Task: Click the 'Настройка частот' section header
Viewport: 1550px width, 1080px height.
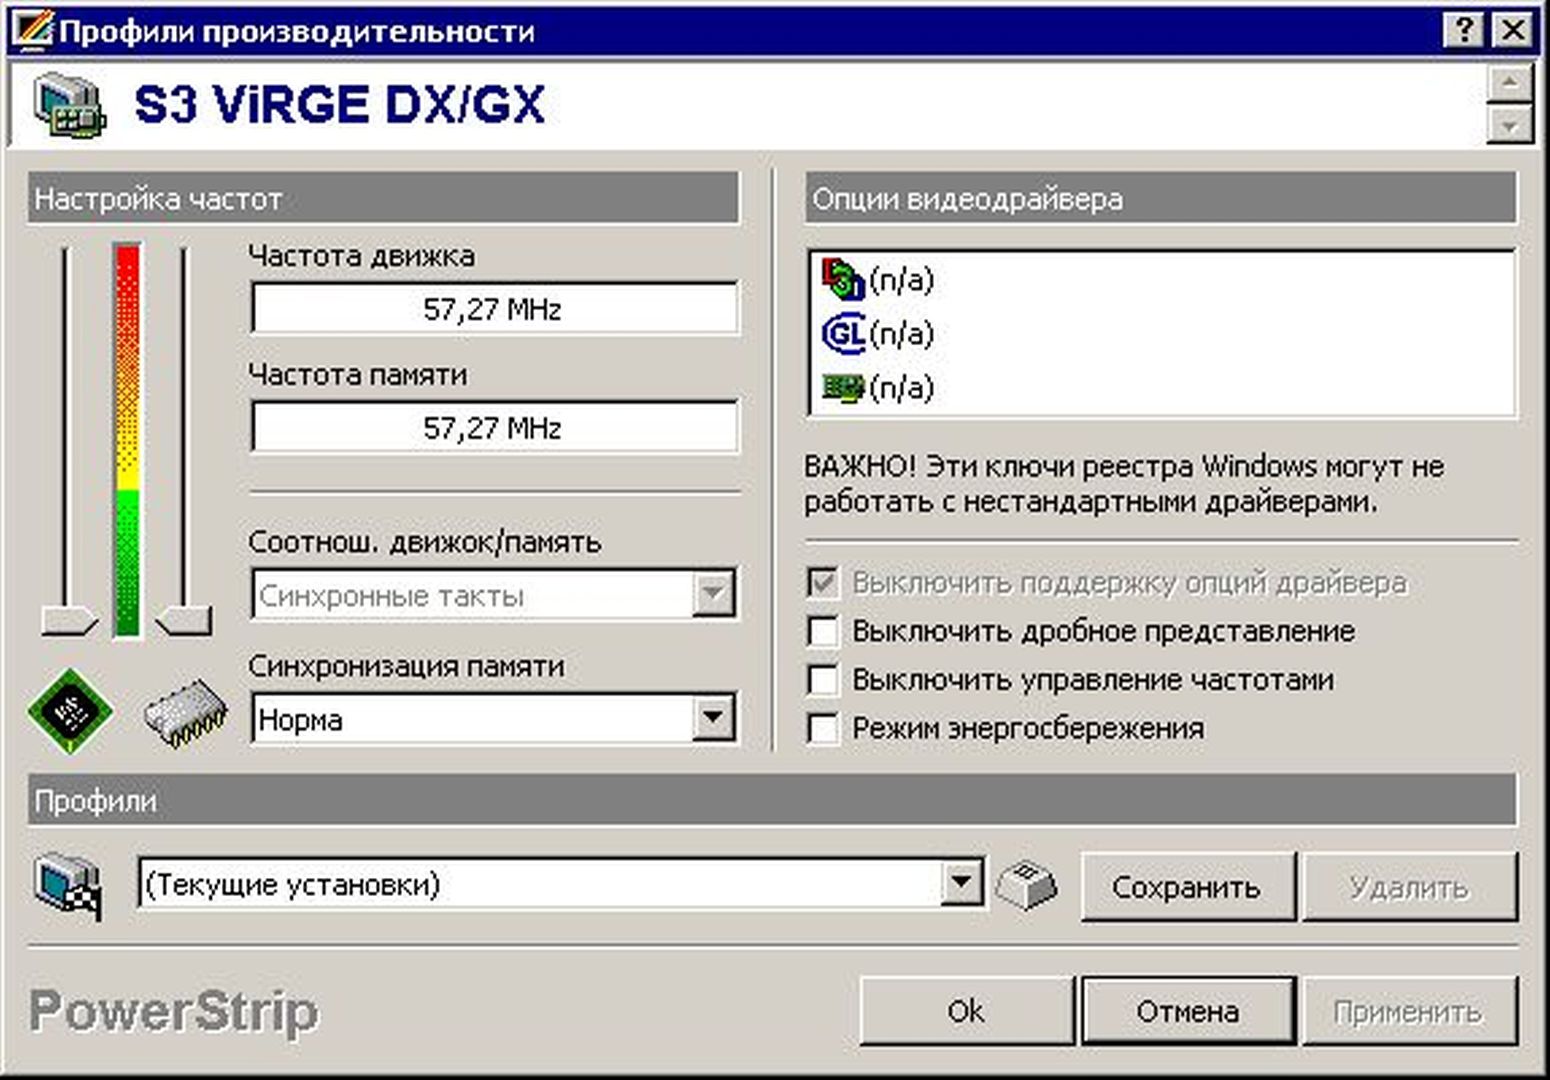Action: pos(384,198)
